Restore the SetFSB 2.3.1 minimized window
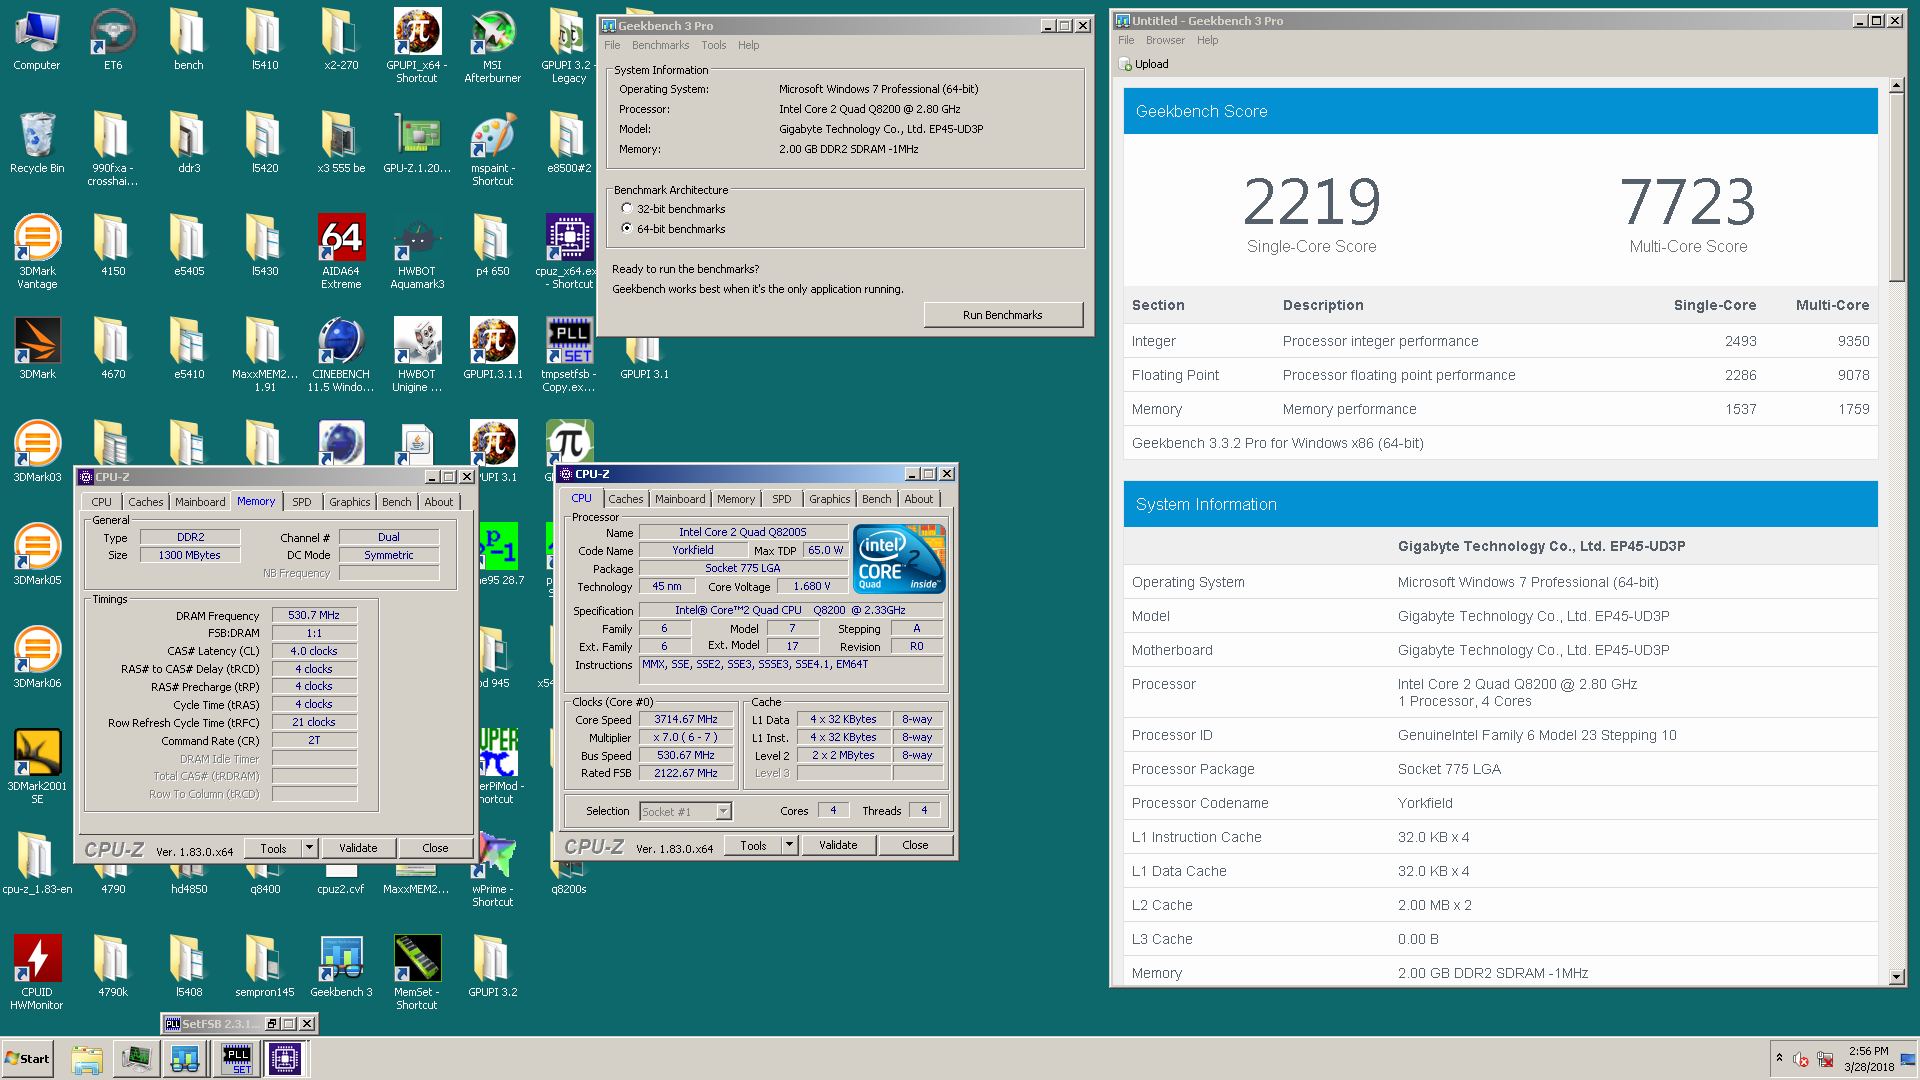Viewport: 1920px width, 1080px height. [x=272, y=1024]
